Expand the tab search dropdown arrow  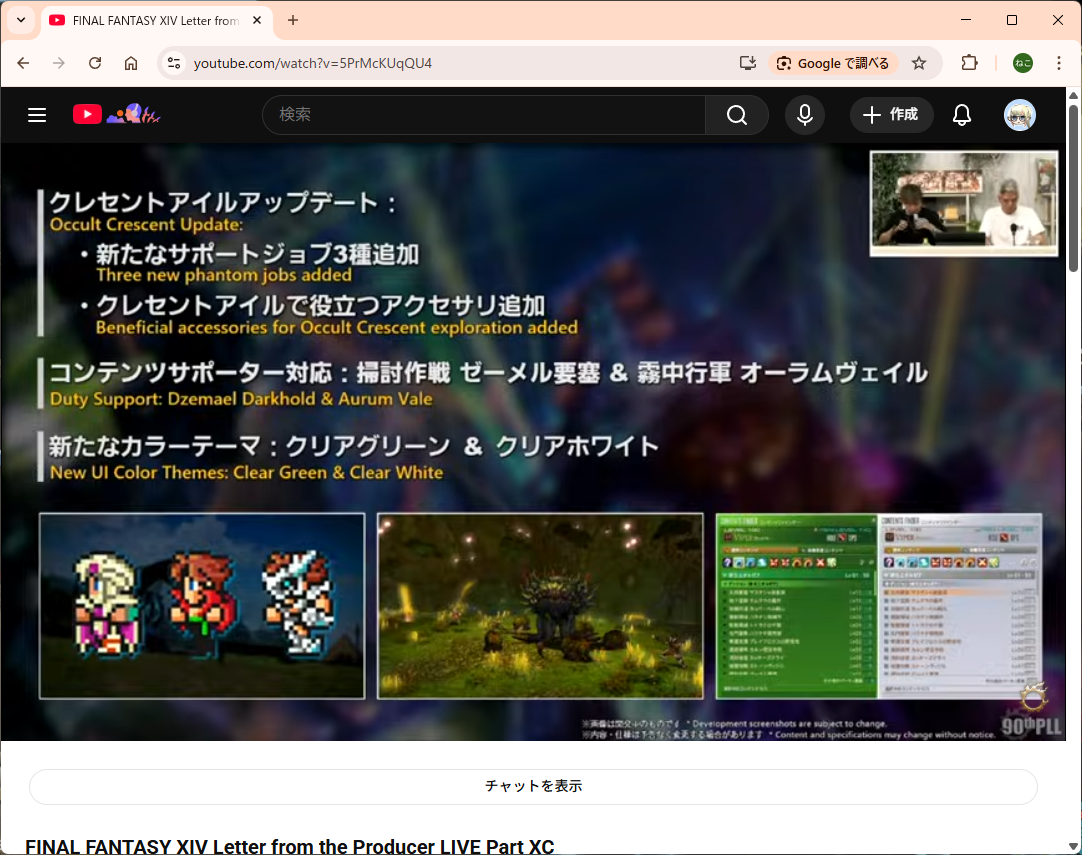pyautogui.click(x=20, y=20)
